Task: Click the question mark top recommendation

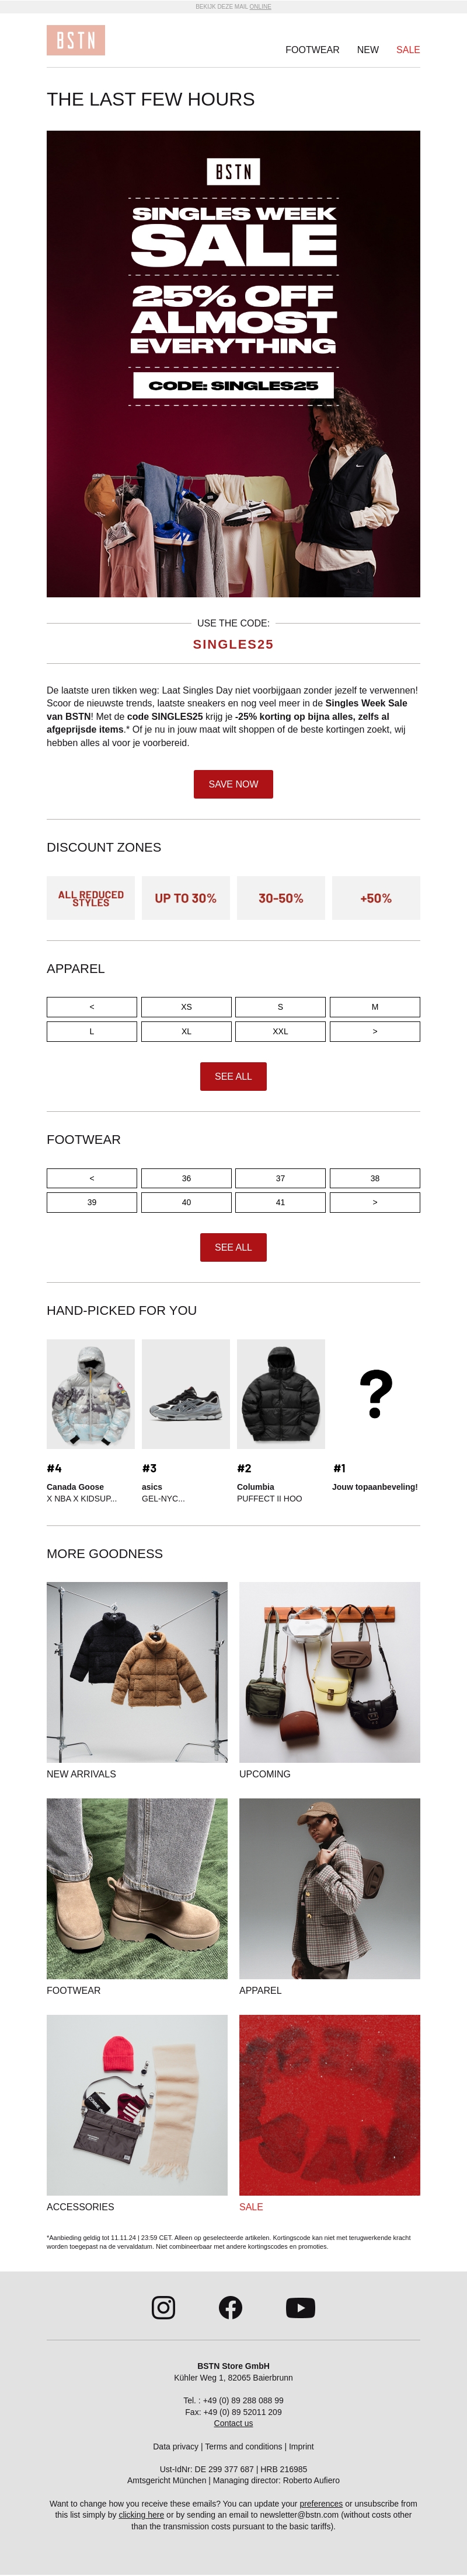Action: click(375, 1394)
